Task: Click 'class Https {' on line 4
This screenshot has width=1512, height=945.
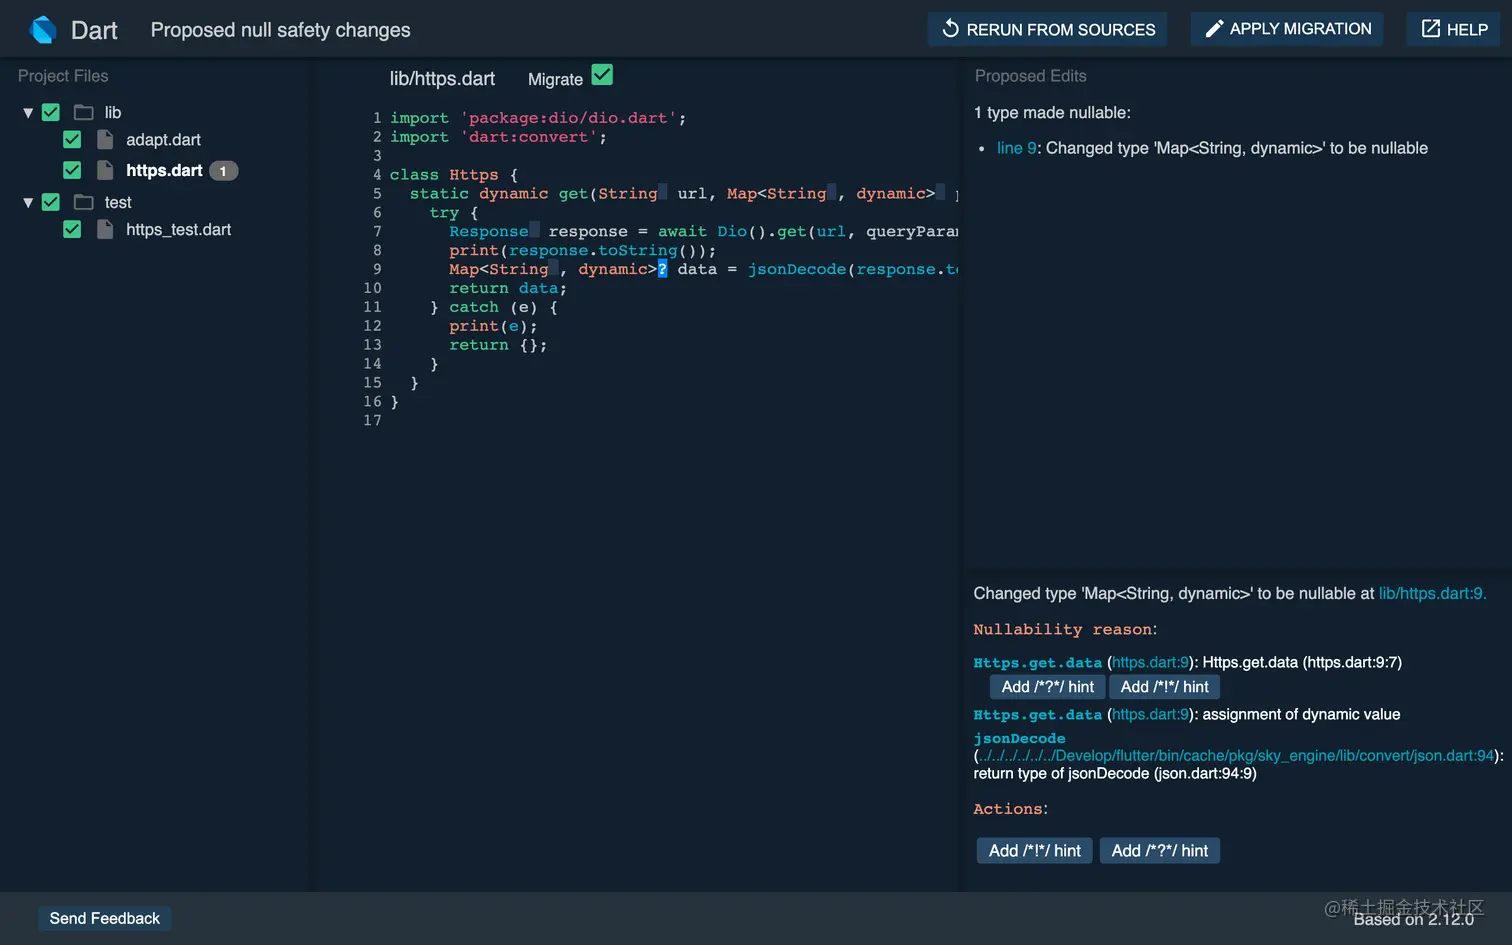Action: pyautogui.click(x=454, y=175)
